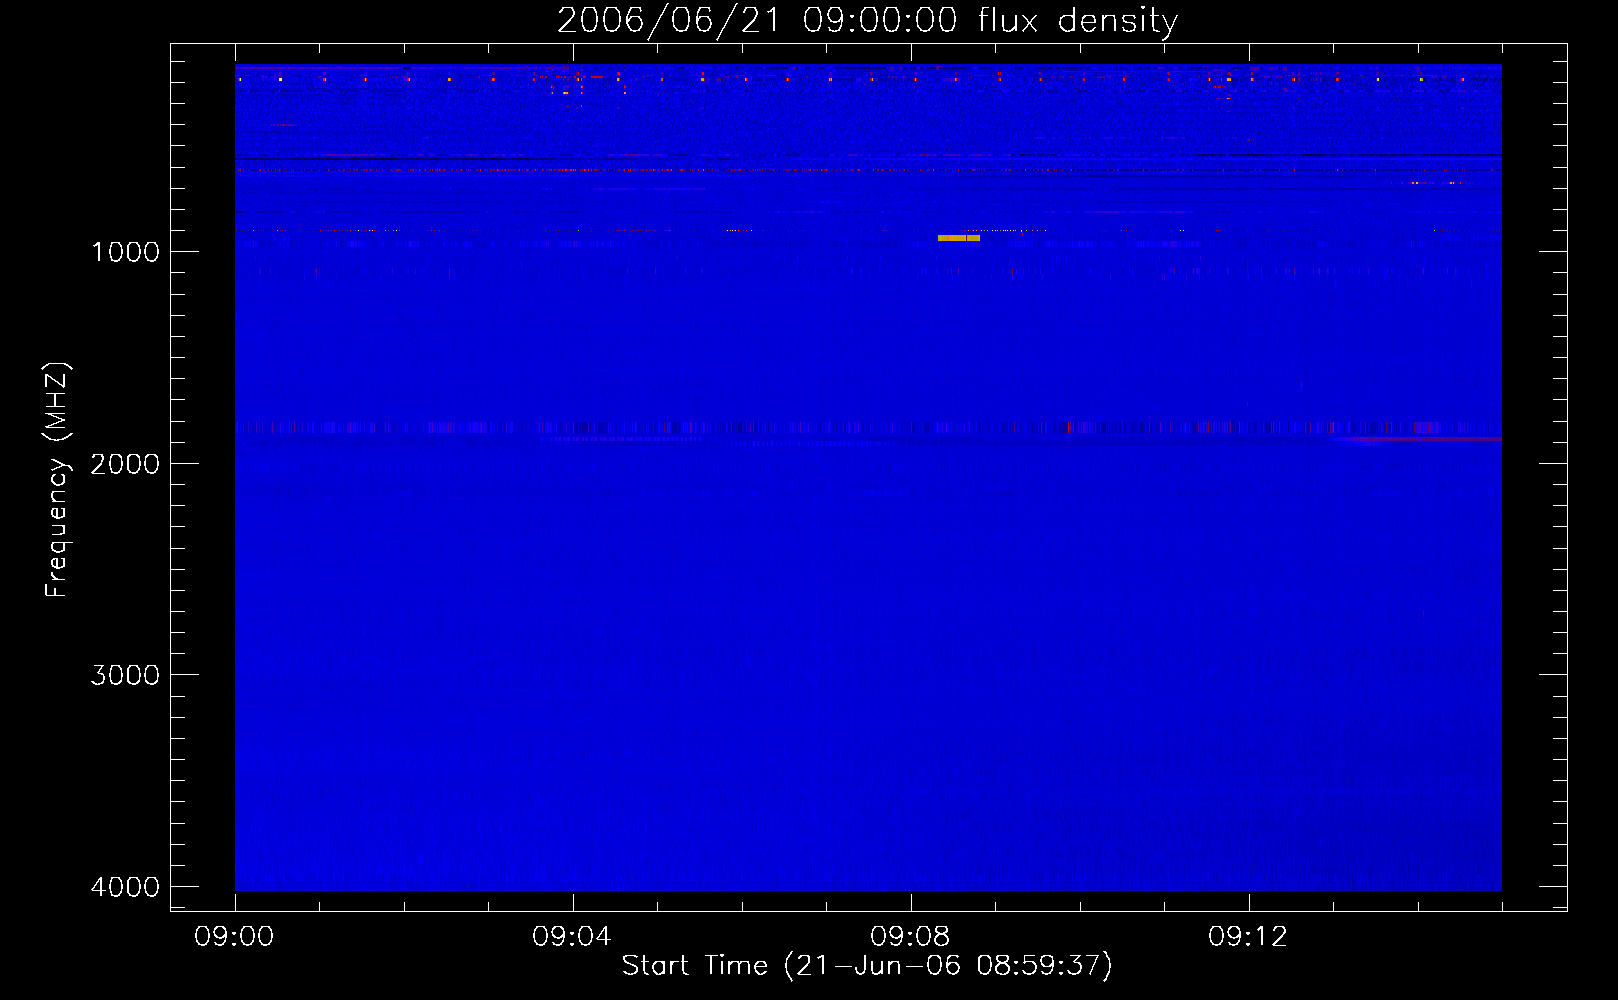Click the '4000' frequency tick label
This screenshot has height=1000, width=1618.
pos(125,887)
